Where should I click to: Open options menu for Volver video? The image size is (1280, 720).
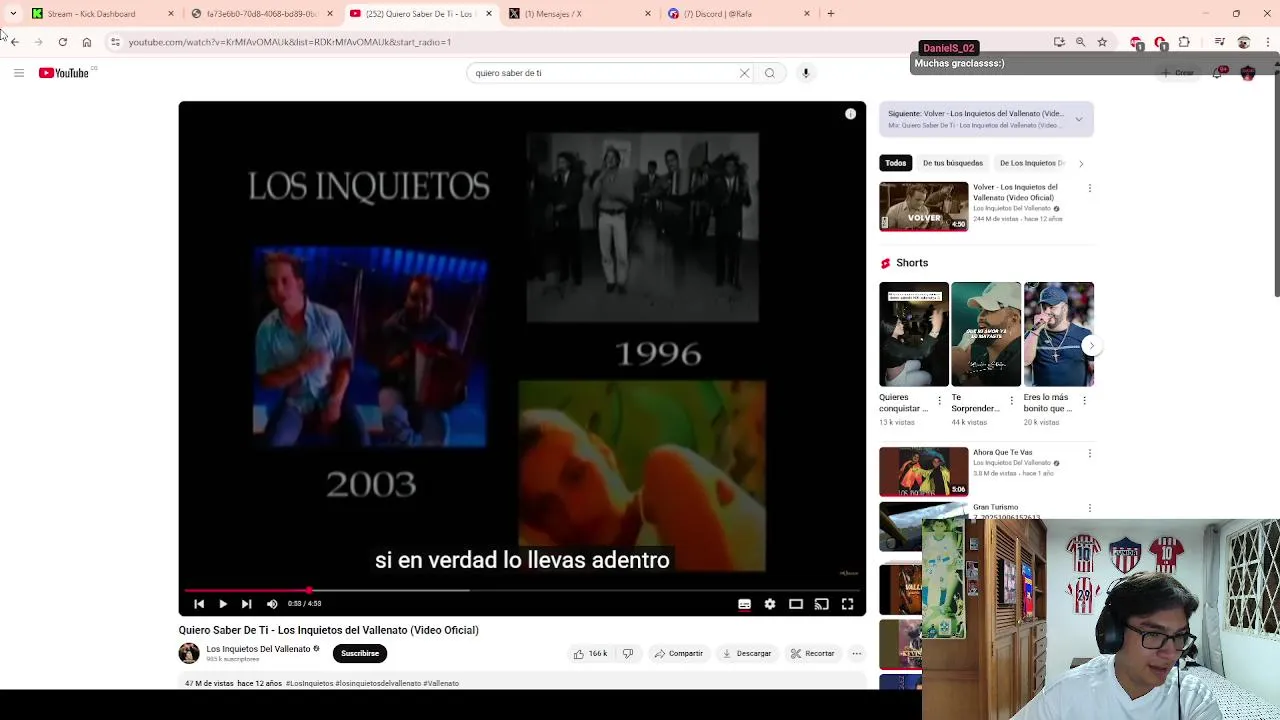point(1089,188)
